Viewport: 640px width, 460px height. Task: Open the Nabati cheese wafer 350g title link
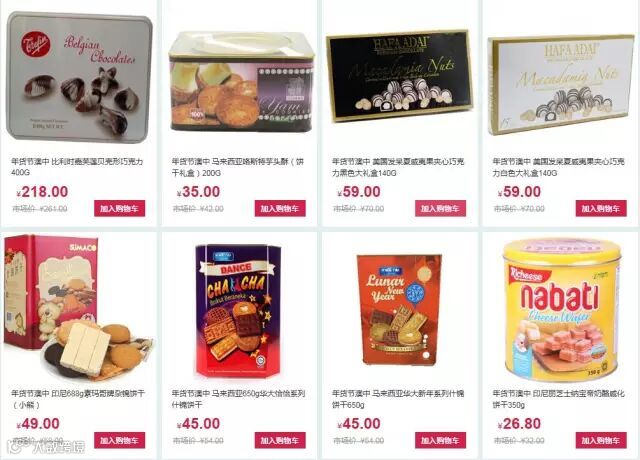558,399
